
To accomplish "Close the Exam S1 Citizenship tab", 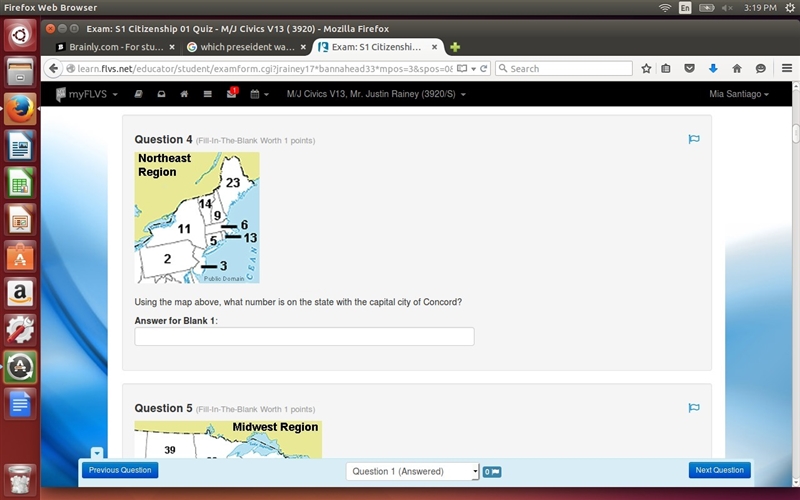I will [x=434, y=47].
